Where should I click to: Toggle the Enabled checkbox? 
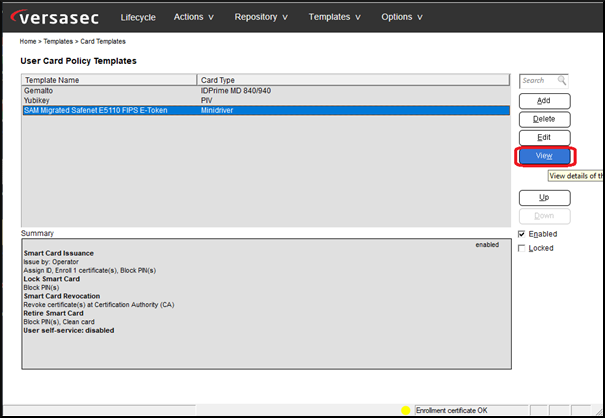click(522, 234)
